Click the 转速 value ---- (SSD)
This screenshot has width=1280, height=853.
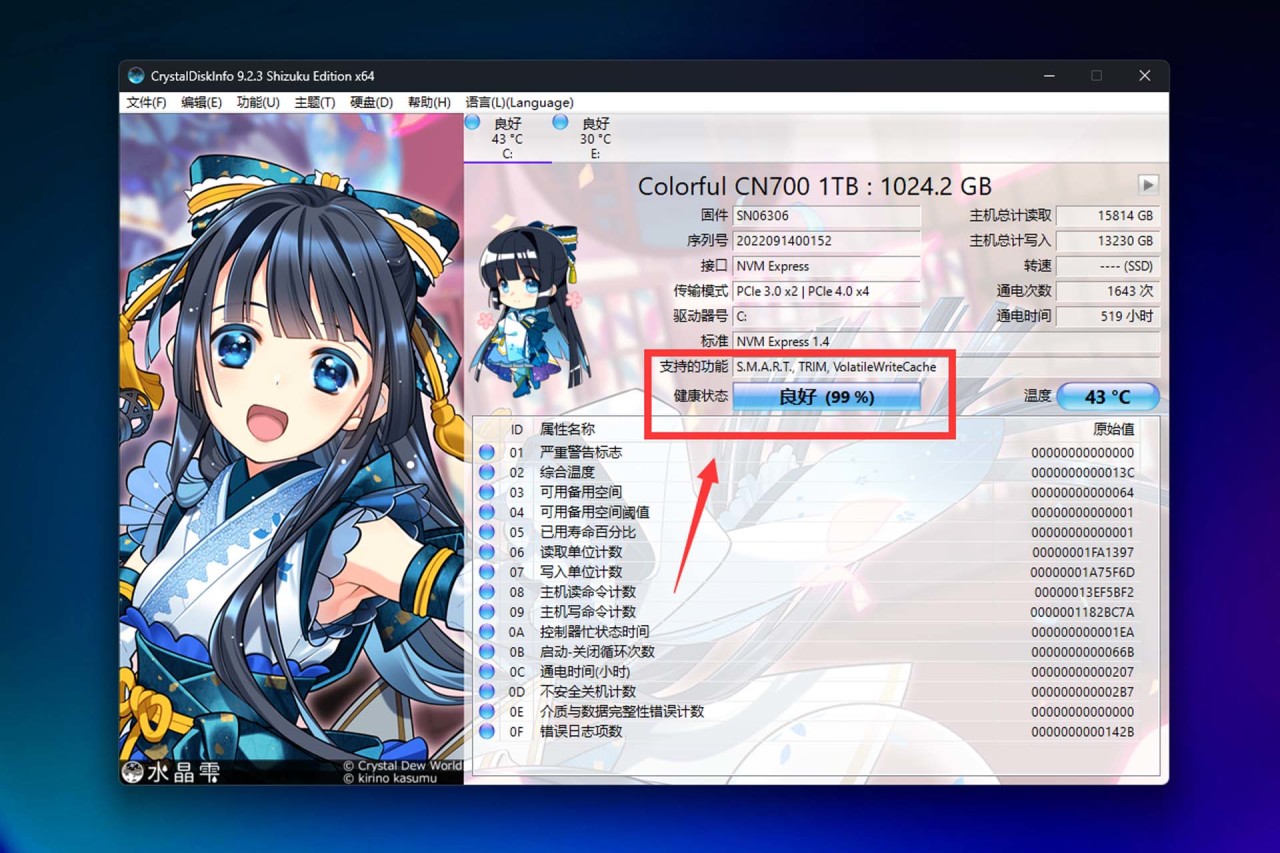(x=1108, y=266)
